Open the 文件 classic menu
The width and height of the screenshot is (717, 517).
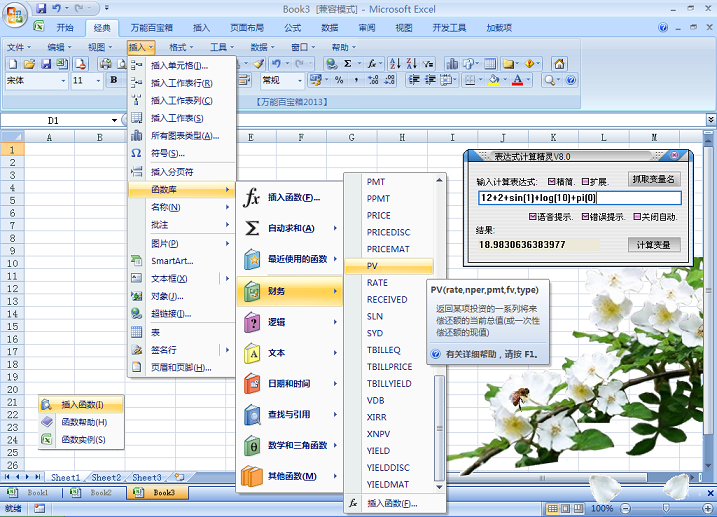[x=19, y=47]
